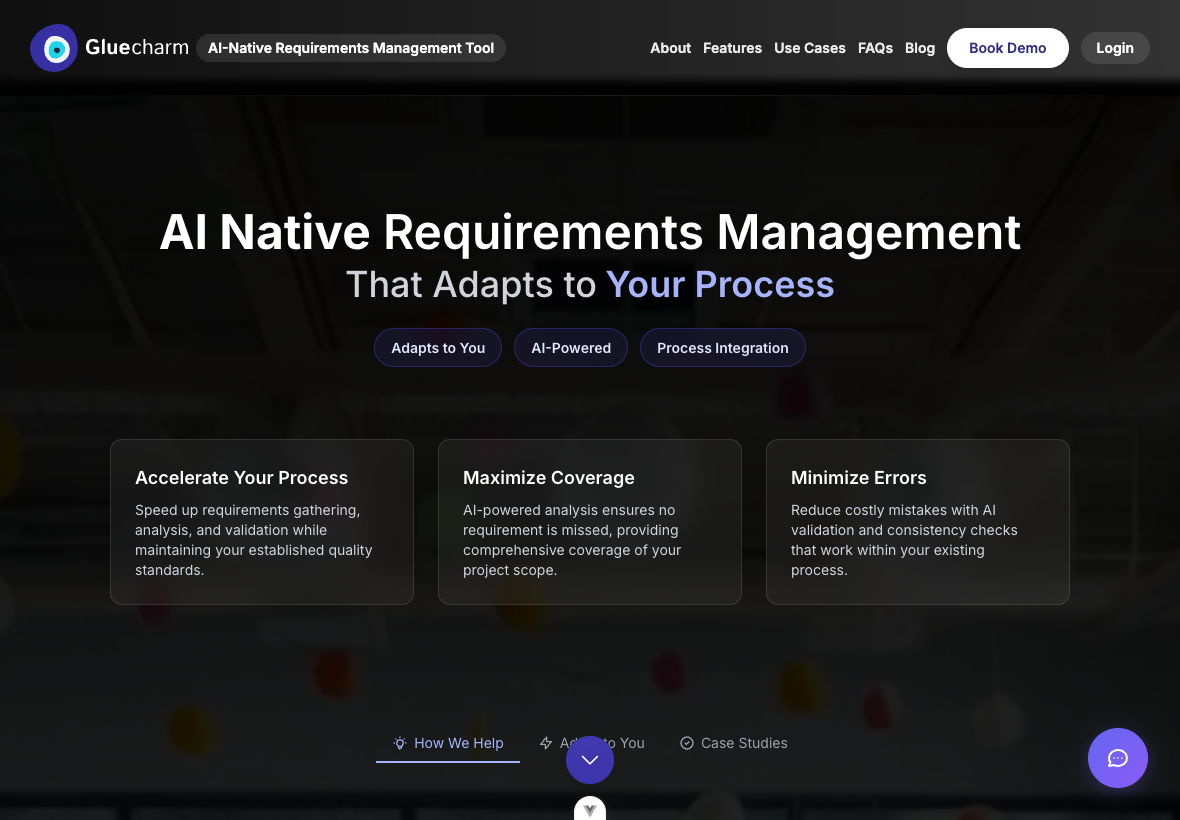1180x820 pixels.
Task: Click the lightbulb icon beside How We Help
Action: (400, 743)
